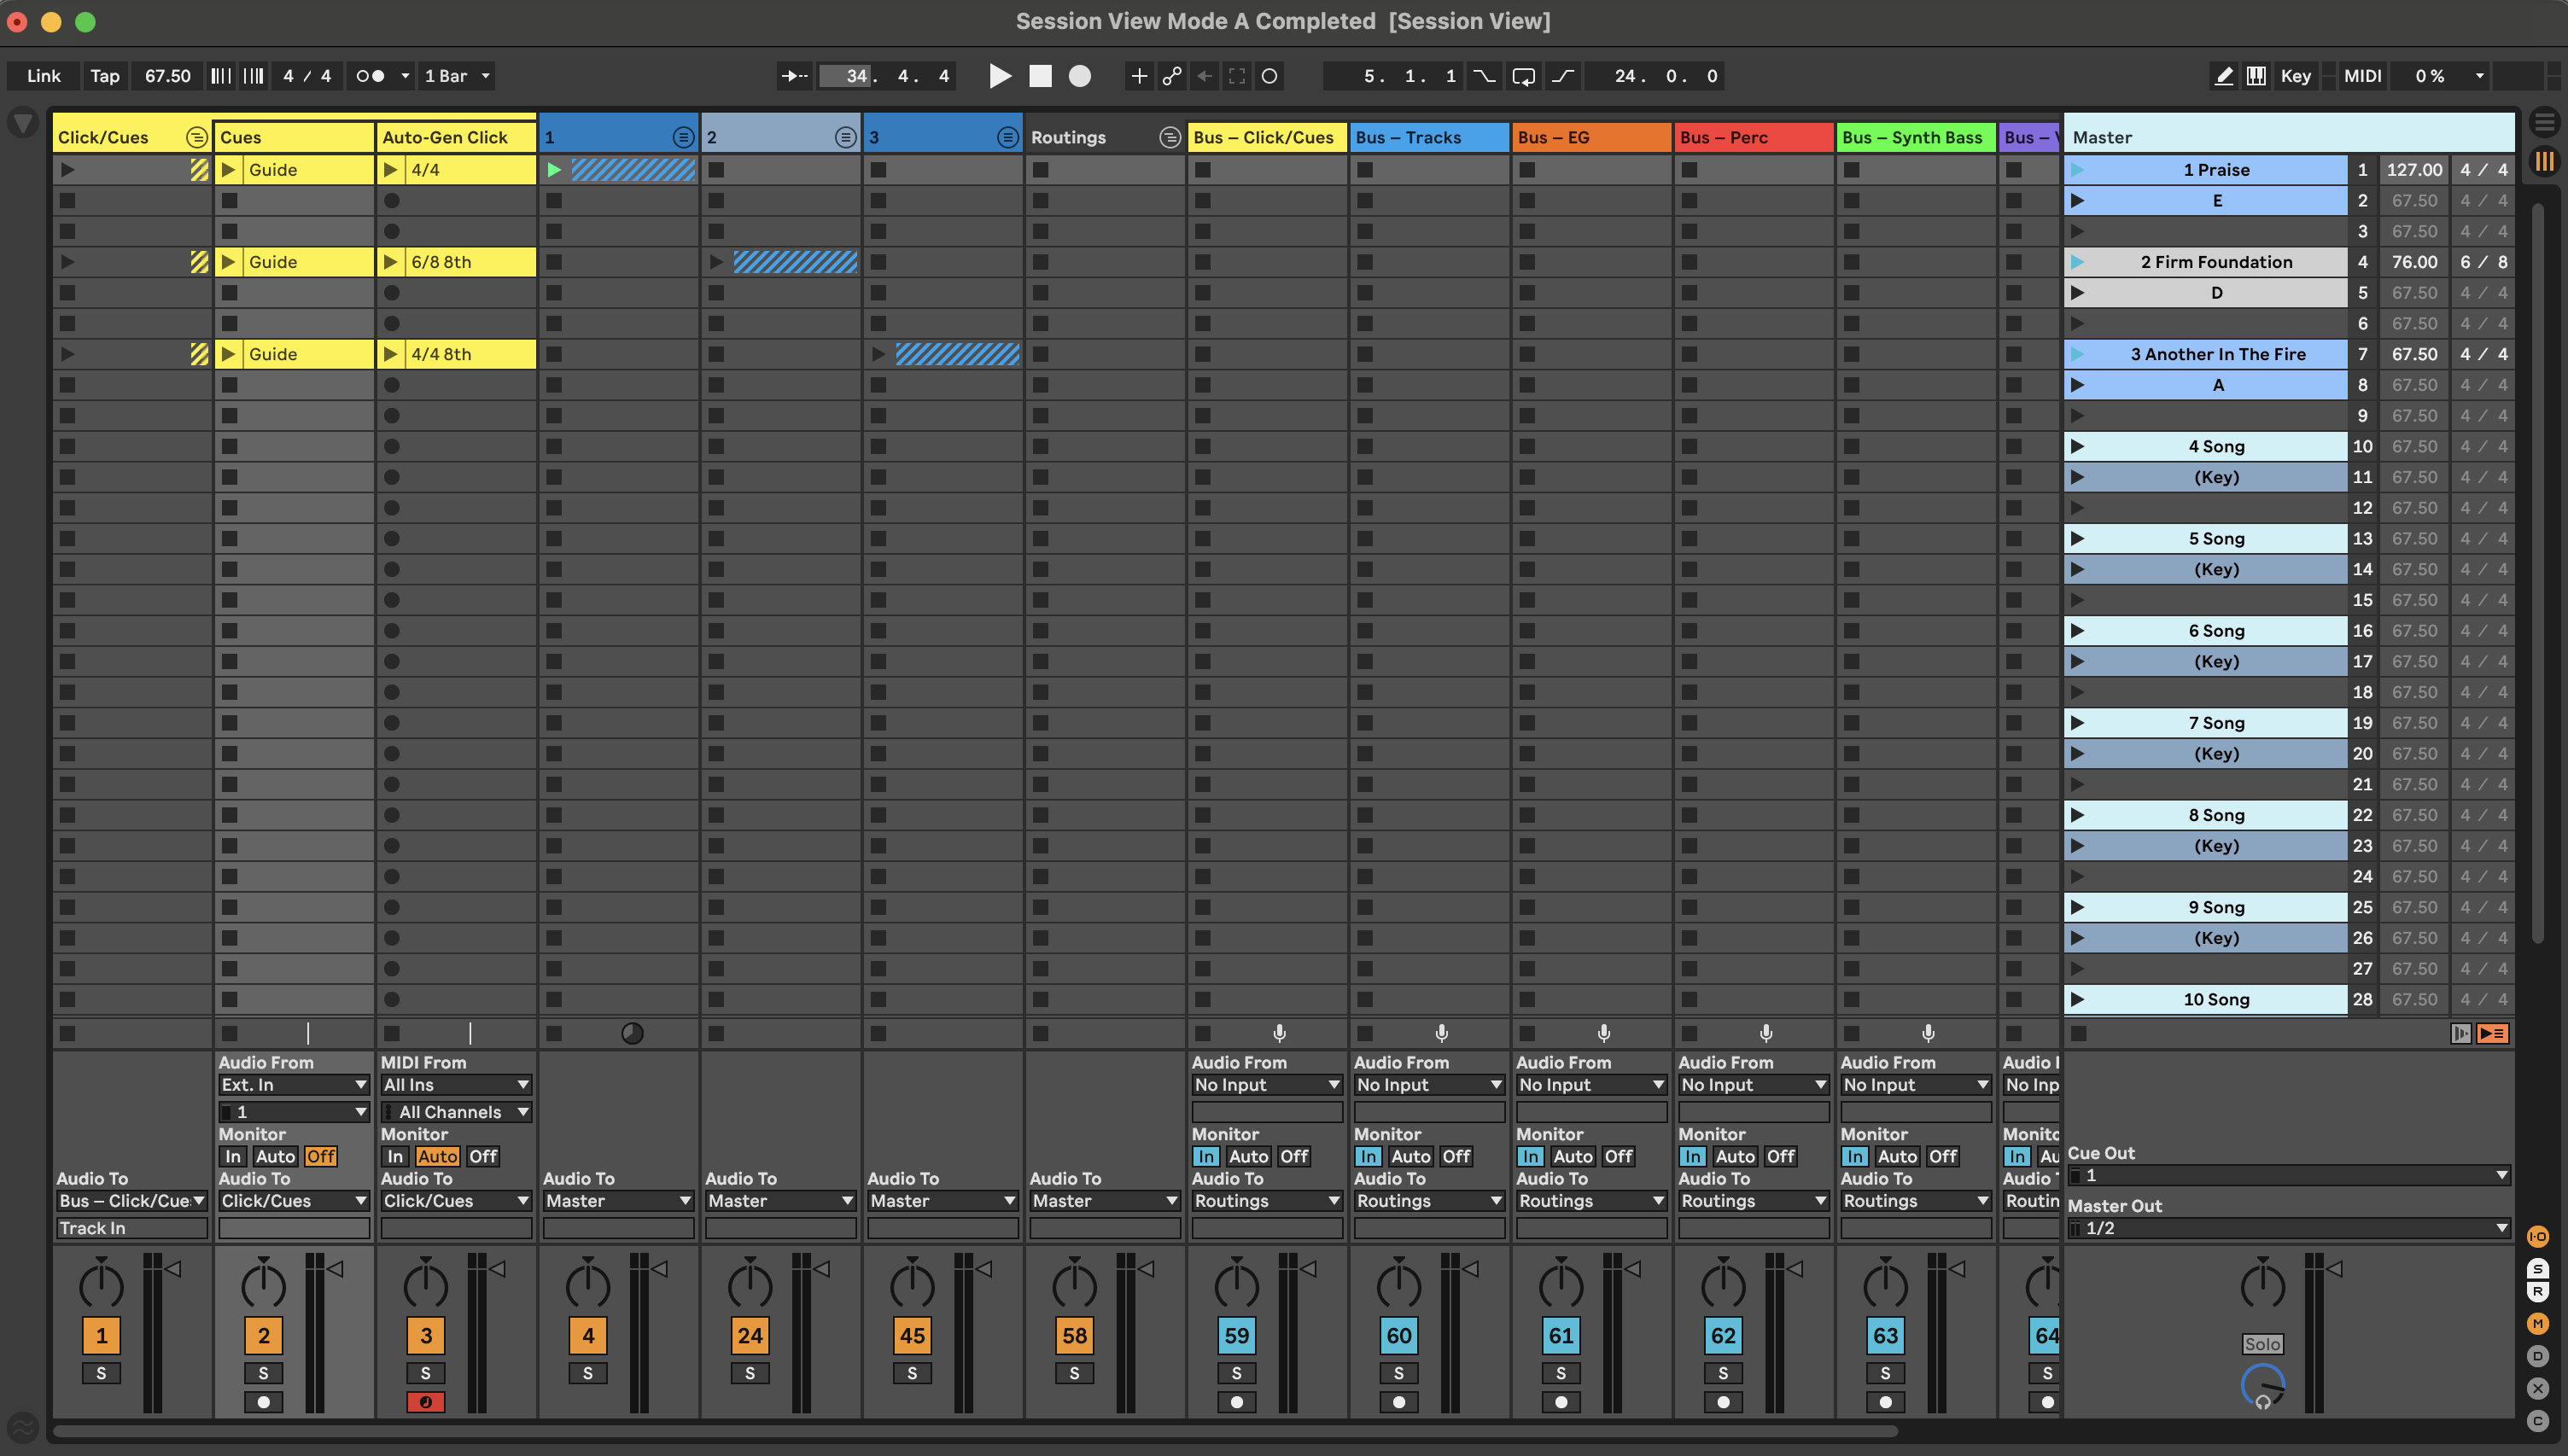Enable Link in the top left corner
Image resolution: width=2568 pixels, height=1456 pixels.
coord(43,75)
